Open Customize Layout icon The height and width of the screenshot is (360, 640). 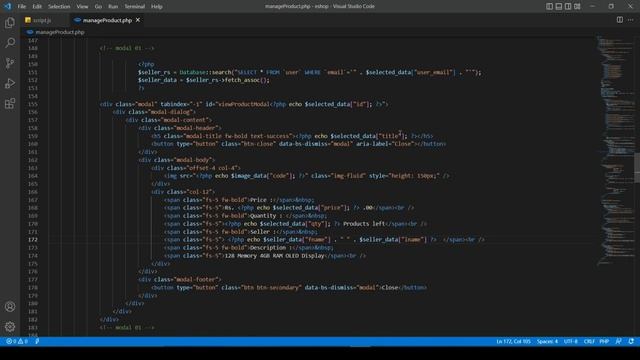pos(577,6)
